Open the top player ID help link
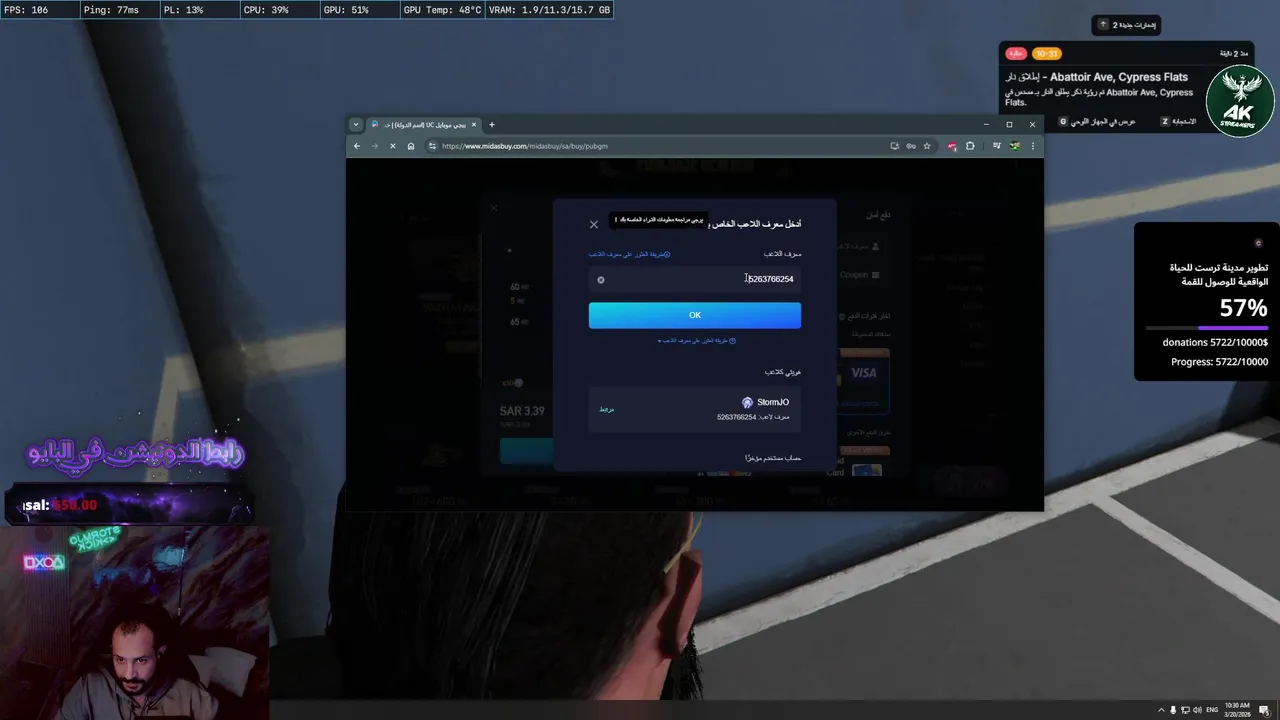 629,254
